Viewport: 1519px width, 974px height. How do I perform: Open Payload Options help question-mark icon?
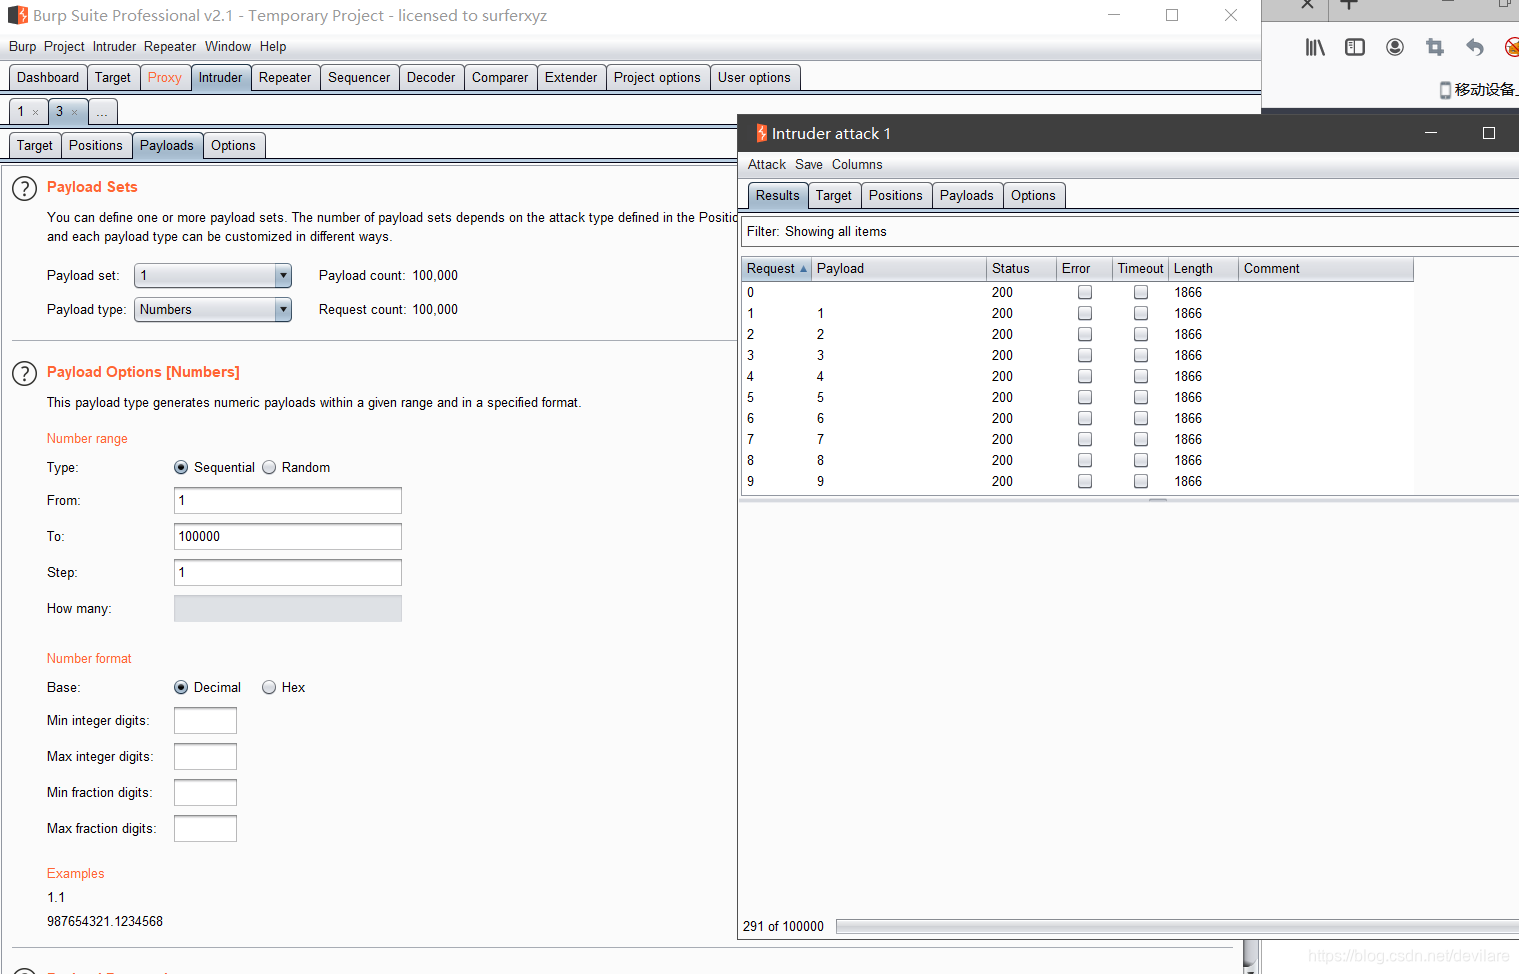24,373
